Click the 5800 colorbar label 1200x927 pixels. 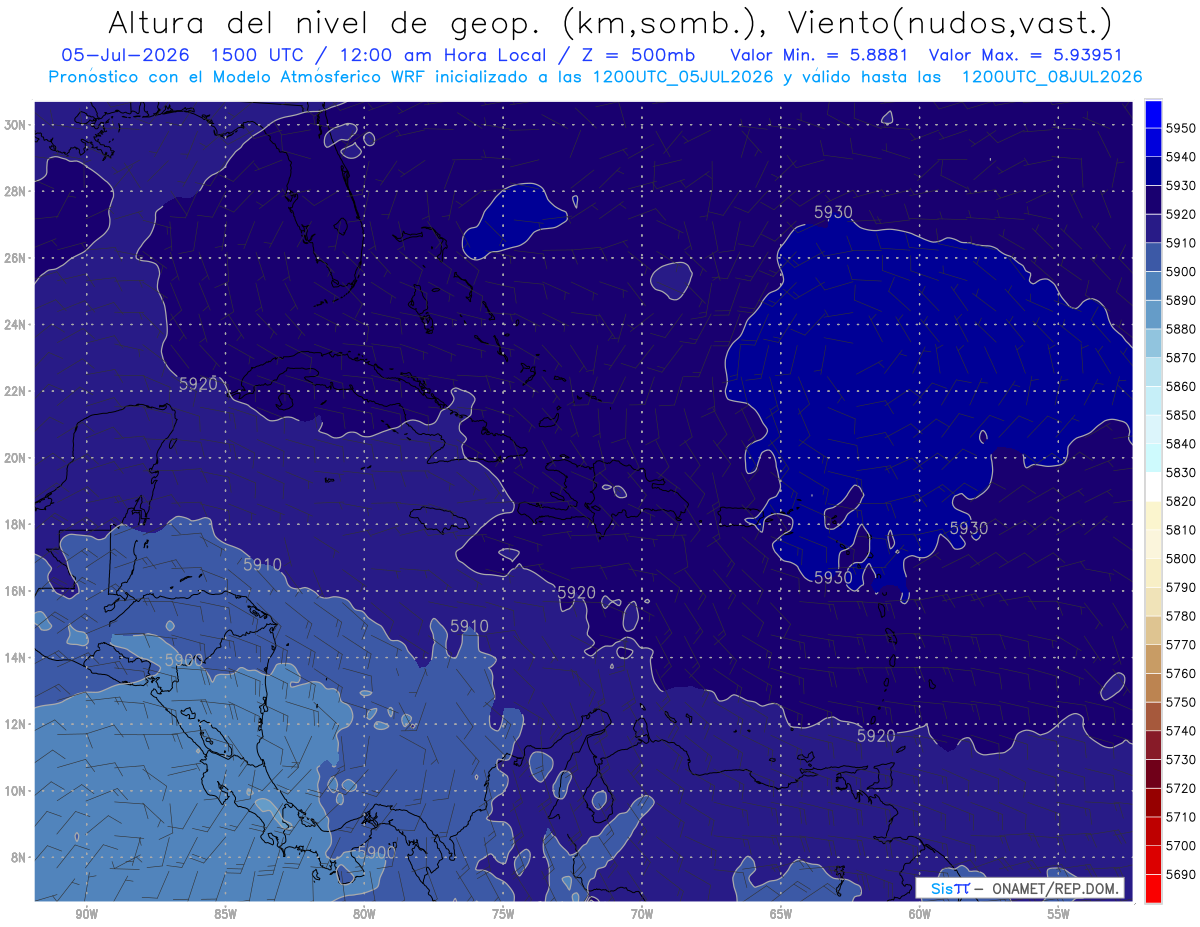tap(1181, 558)
